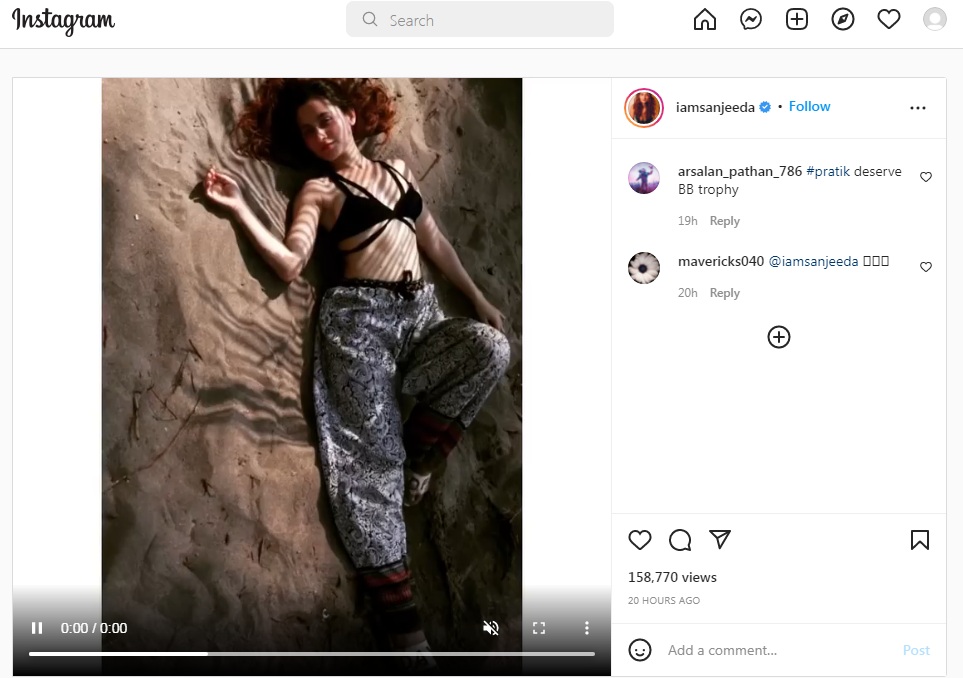
Task: Click the Search input field
Action: click(480, 20)
